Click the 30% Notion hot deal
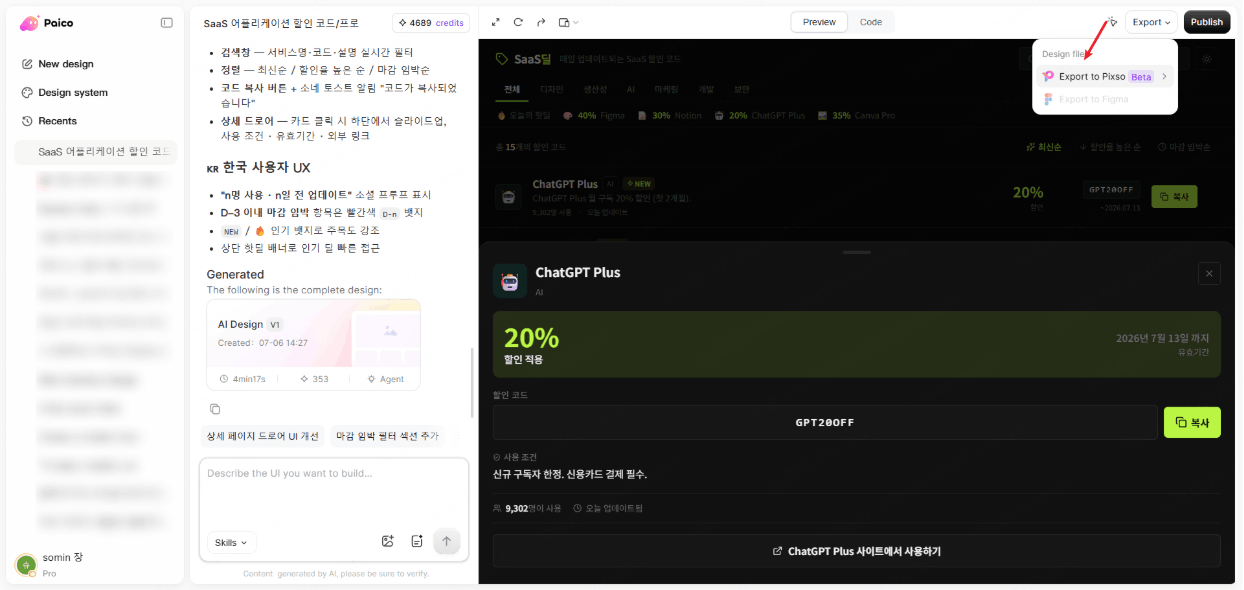 (669, 116)
